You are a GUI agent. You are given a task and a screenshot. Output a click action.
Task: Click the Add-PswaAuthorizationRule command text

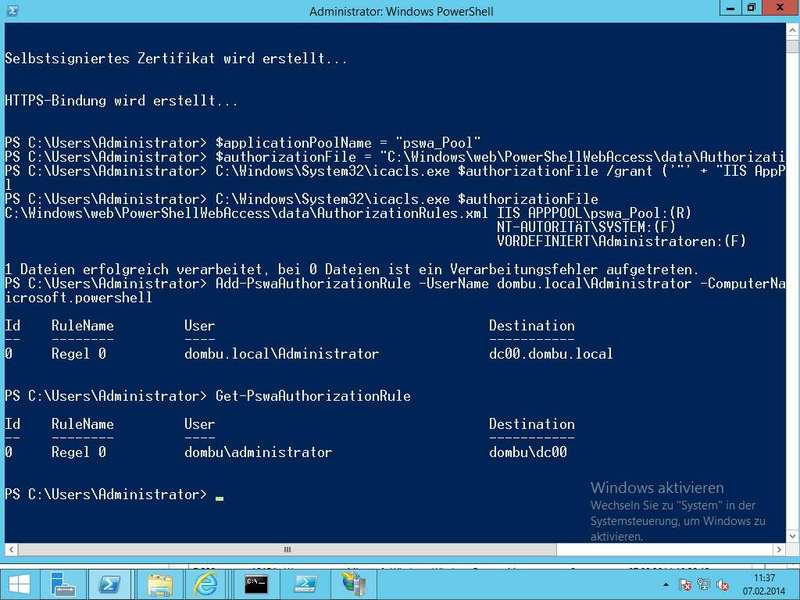[x=313, y=284]
